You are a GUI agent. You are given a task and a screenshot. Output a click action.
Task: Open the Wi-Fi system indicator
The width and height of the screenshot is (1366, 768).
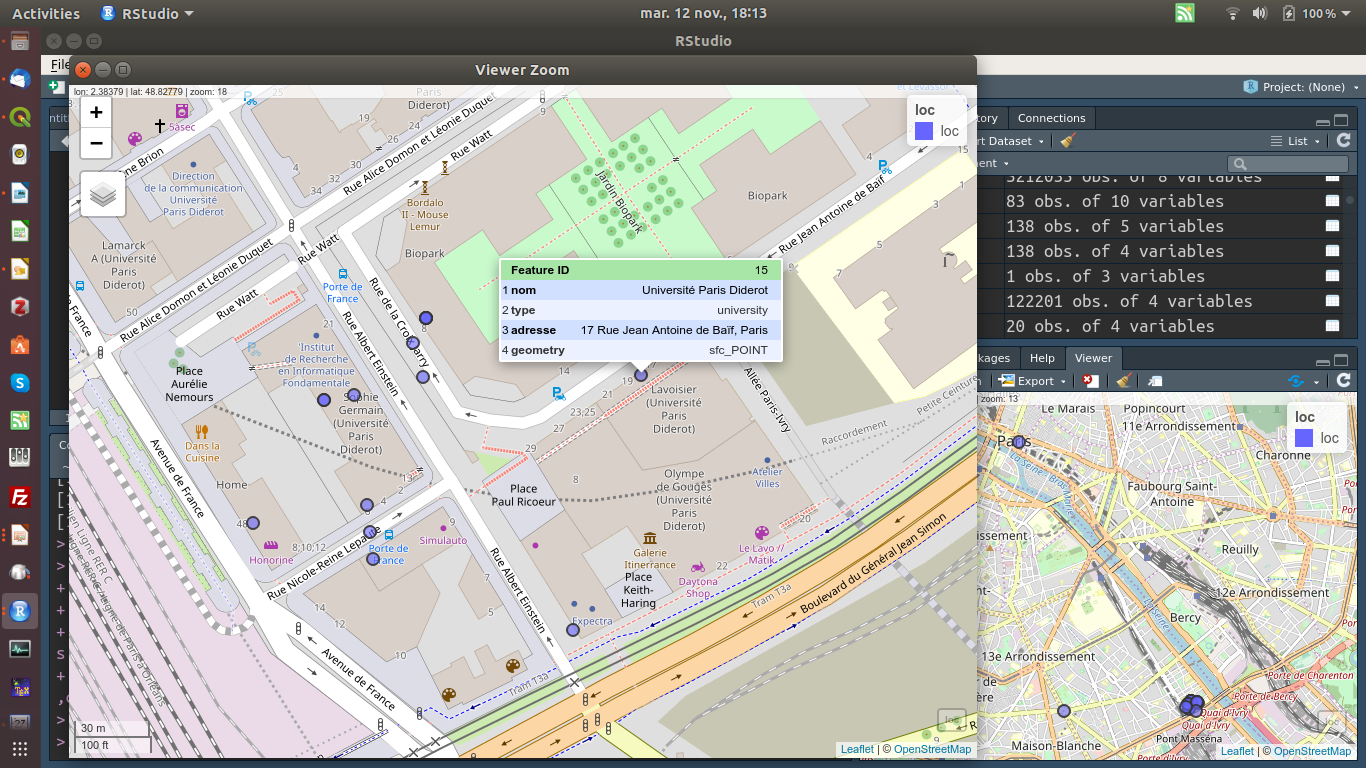[x=1232, y=13]
